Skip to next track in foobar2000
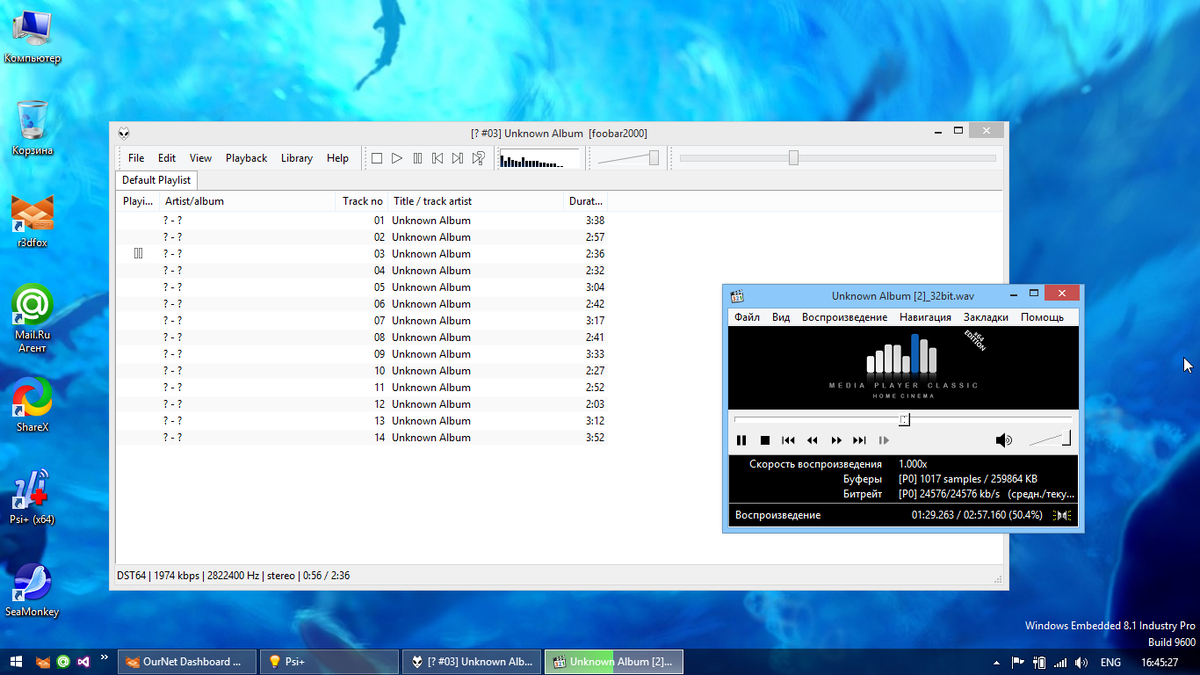Screen dimensions: 1200x675 (x=457, y=157)
